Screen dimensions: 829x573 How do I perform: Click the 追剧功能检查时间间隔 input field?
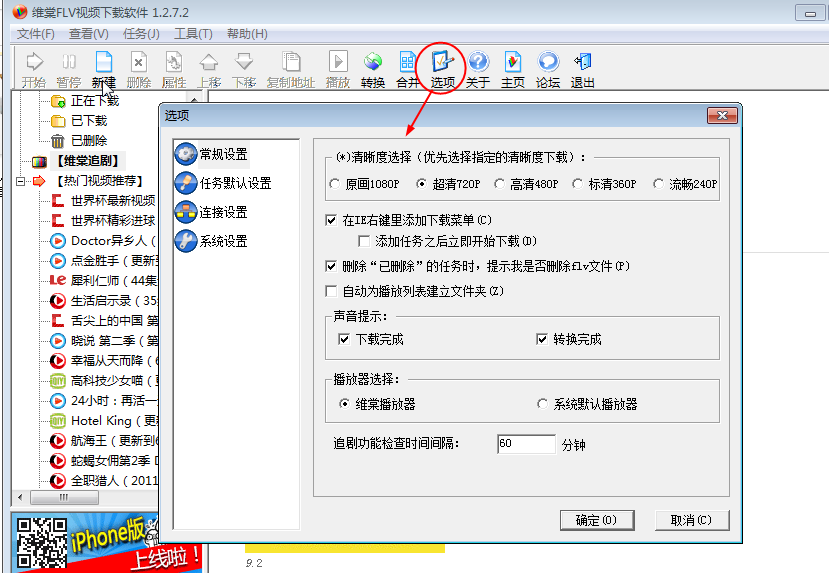(x=526, y=444)
